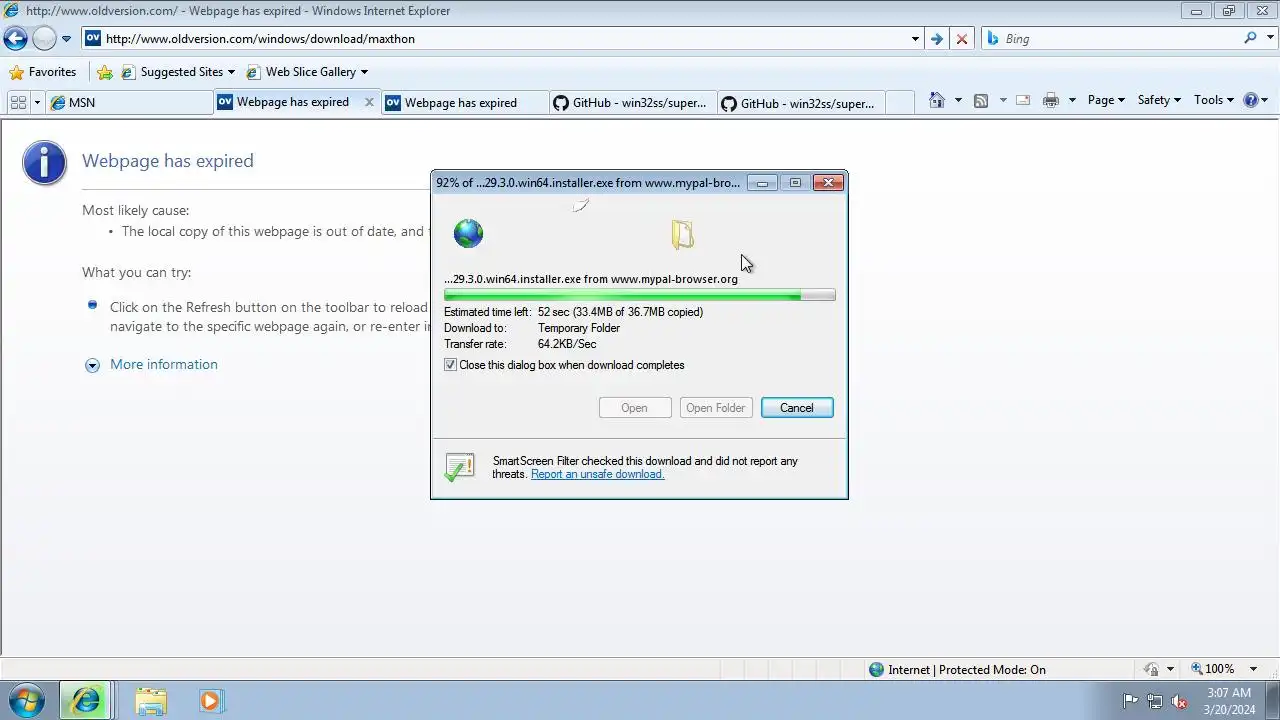Open the Safety menu
This screenshot has width=1280, height=720.
1159,100
